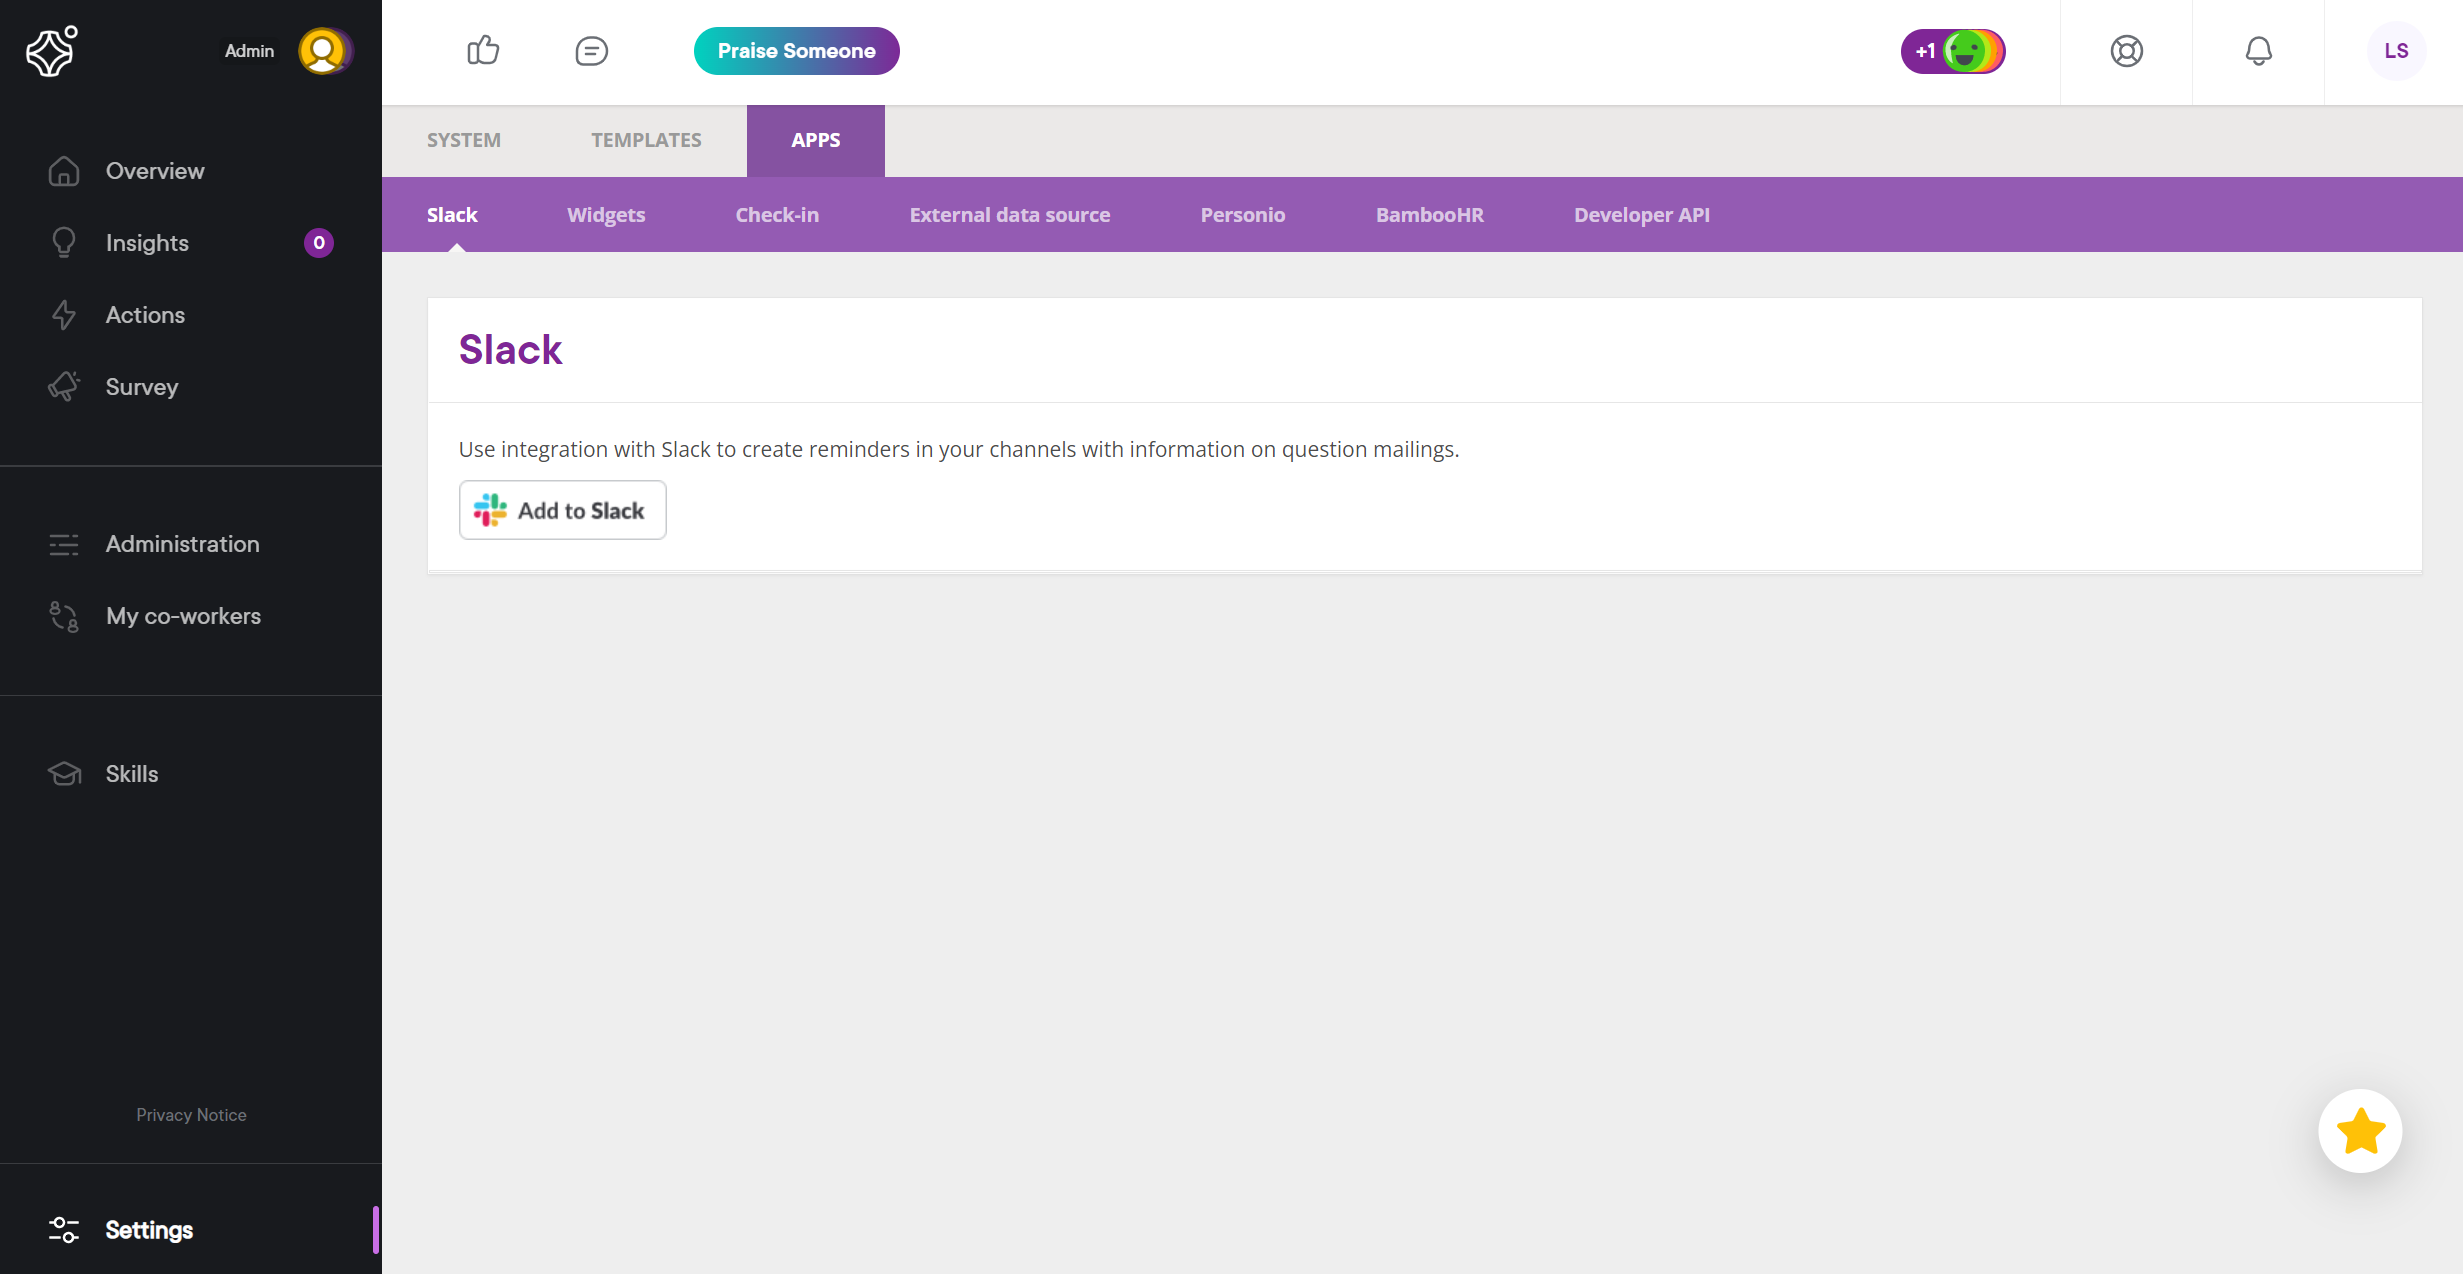This screenshot has height=1274, width=2463.
Task: Click the Overview home icon
Action: (64, 171)
